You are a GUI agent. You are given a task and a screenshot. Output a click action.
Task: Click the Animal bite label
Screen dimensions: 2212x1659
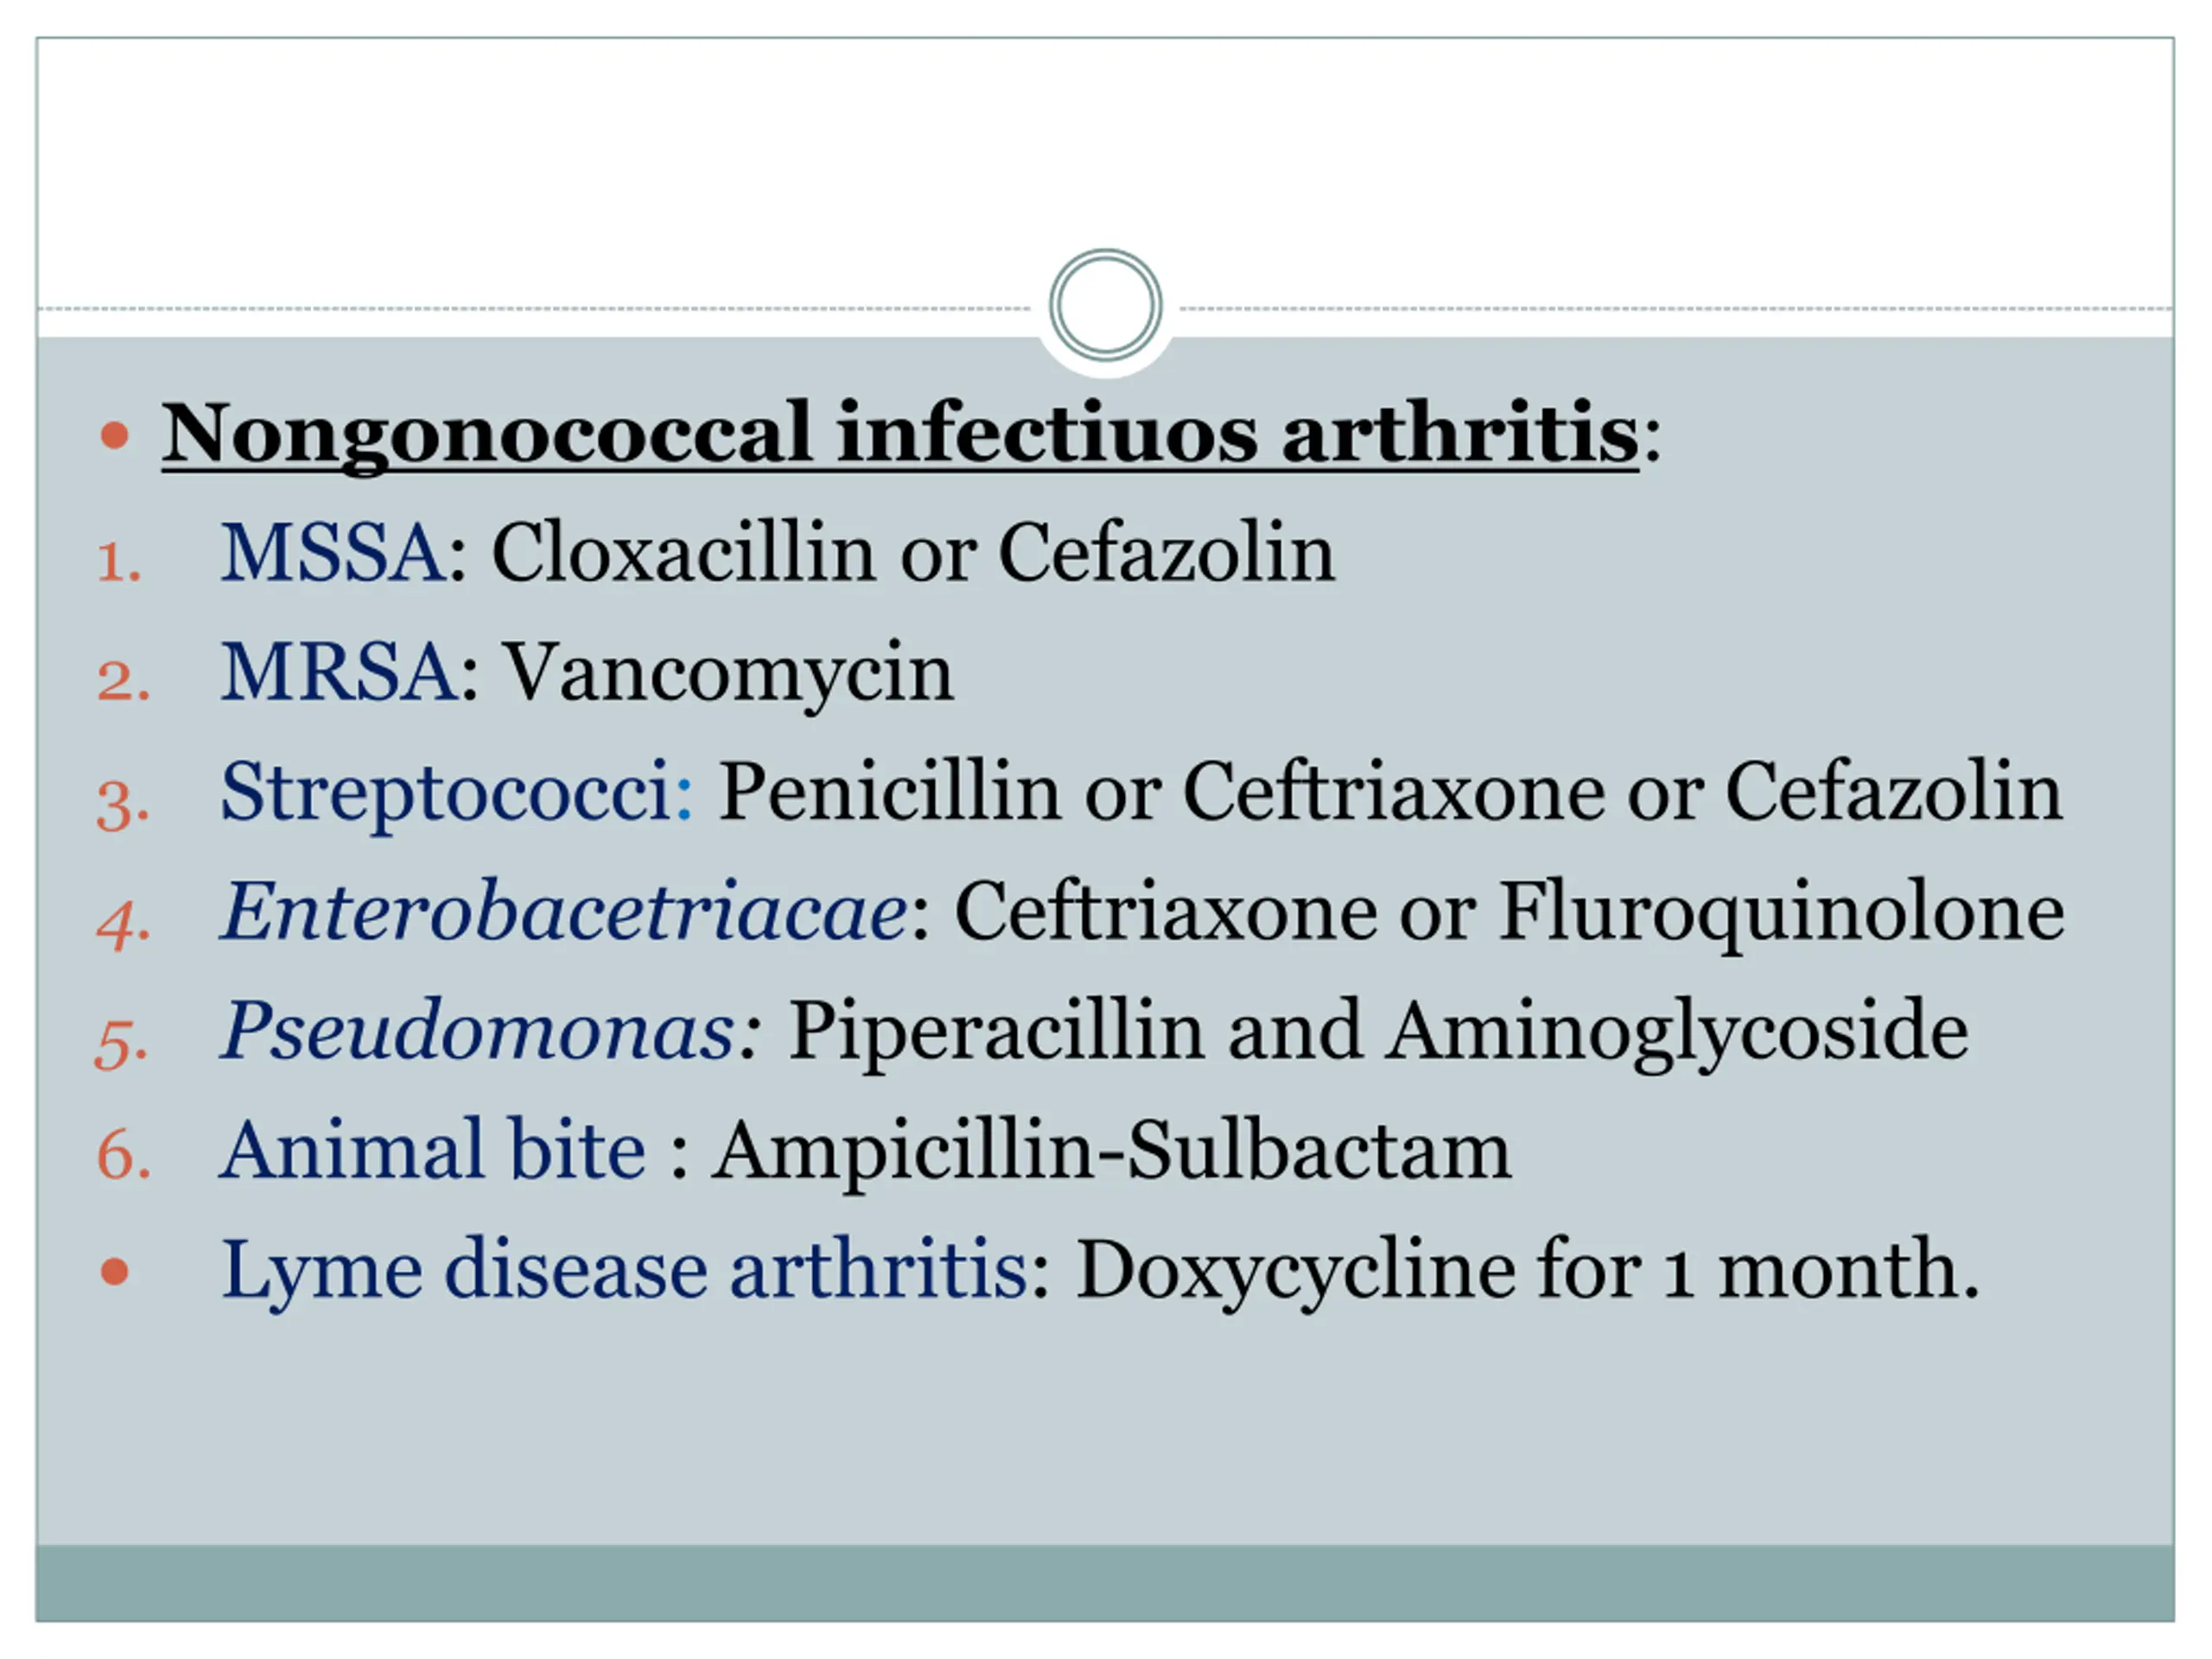[x=433, y=1150]
